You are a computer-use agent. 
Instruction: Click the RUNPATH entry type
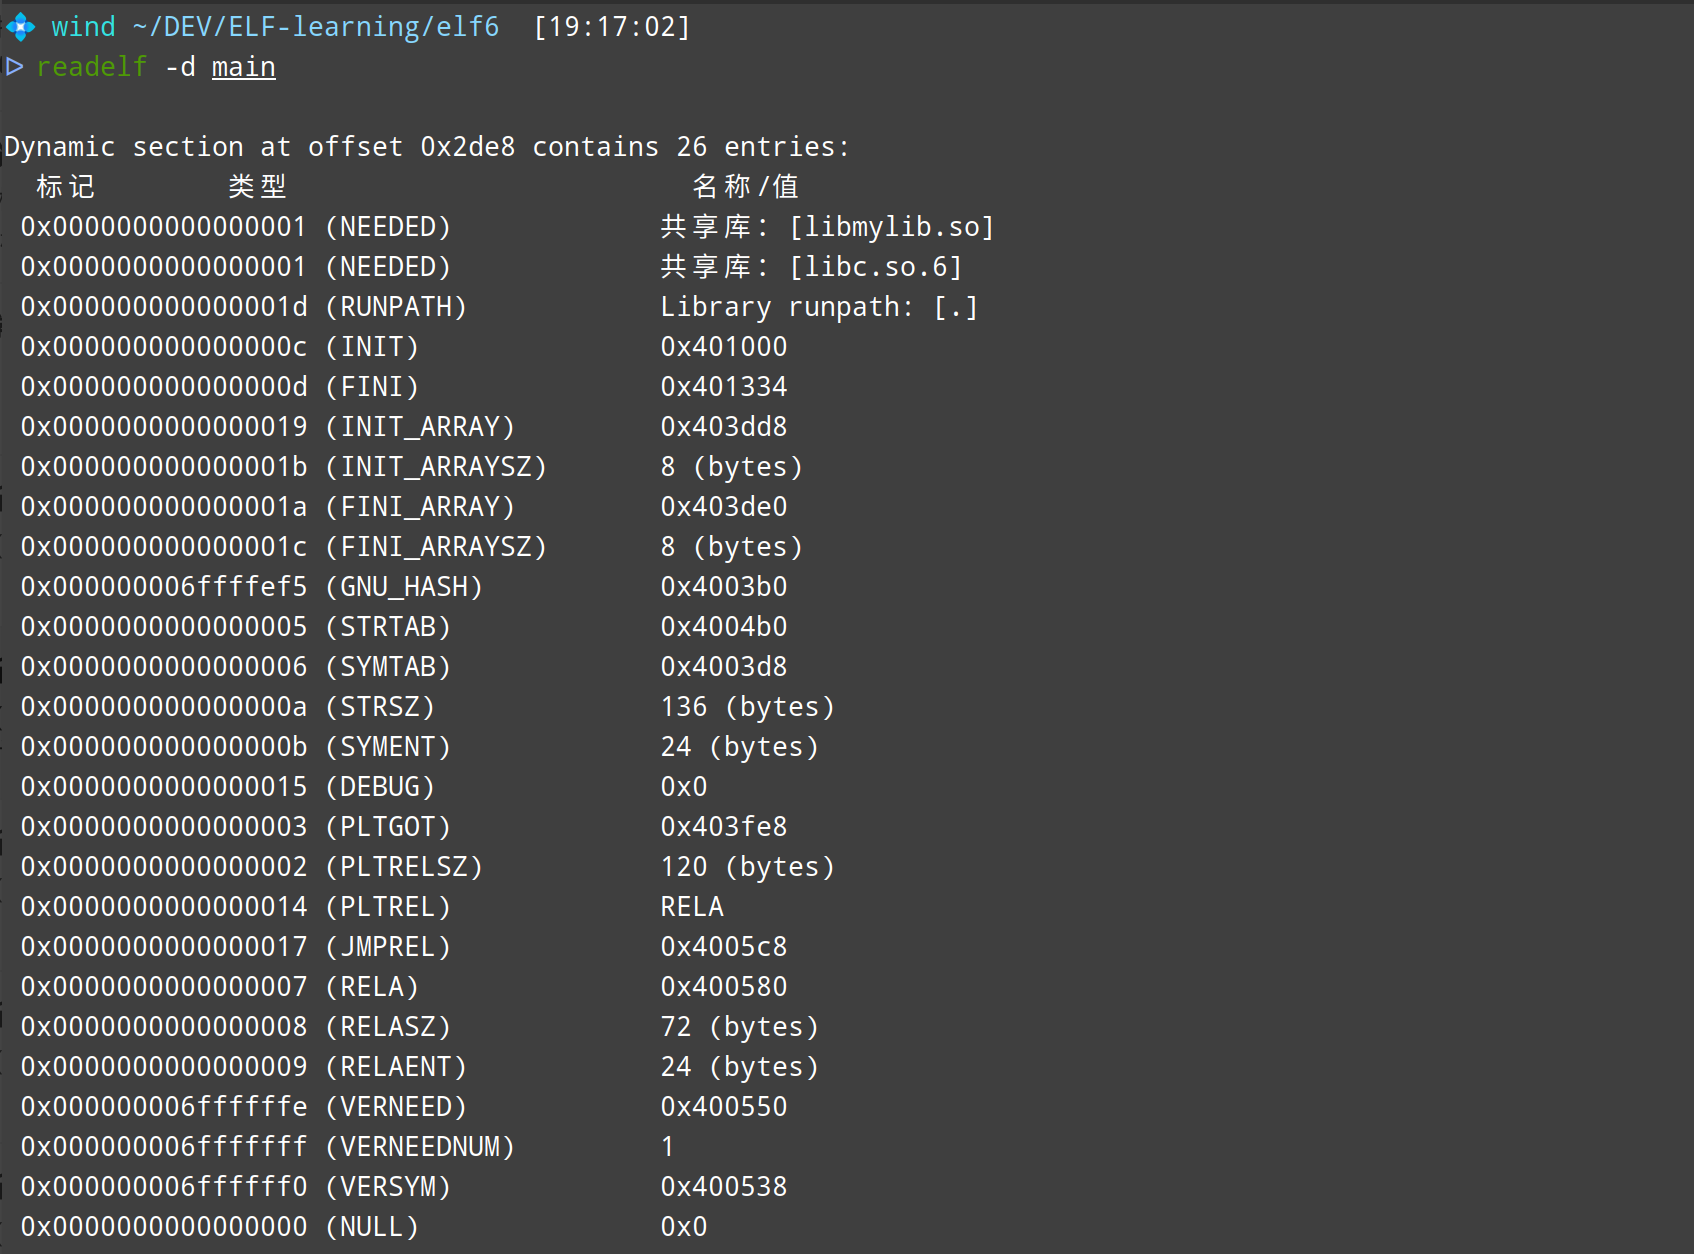pos(396,307)
